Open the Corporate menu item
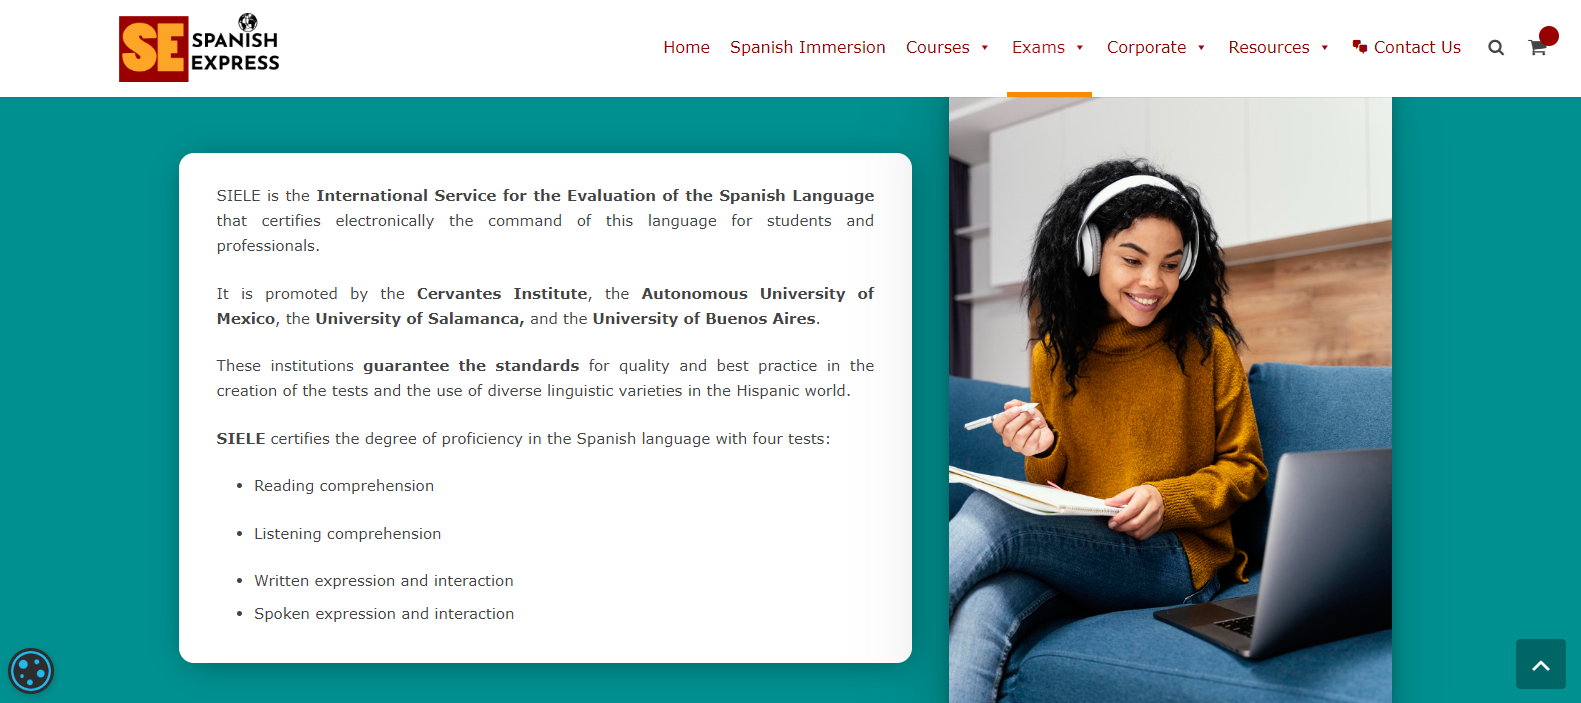Screen dimensions: 1581x703 pyautogui.click(x=1146, y=48)
